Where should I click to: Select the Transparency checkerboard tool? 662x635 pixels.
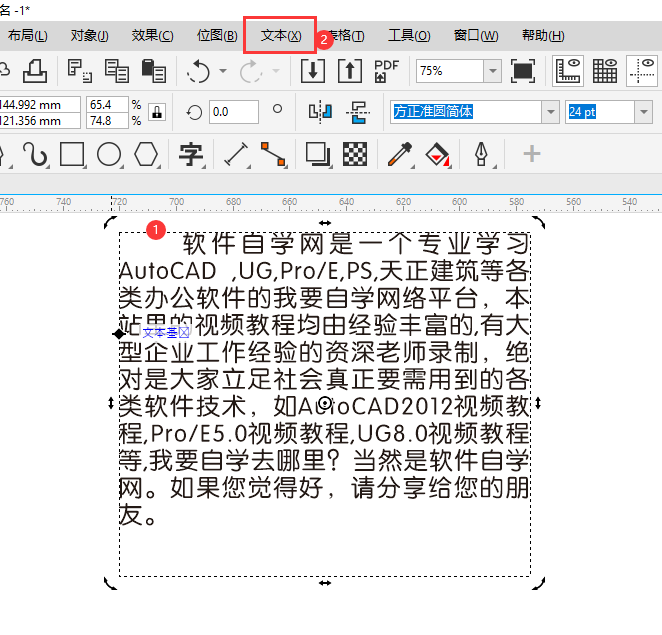pos(355,154)
